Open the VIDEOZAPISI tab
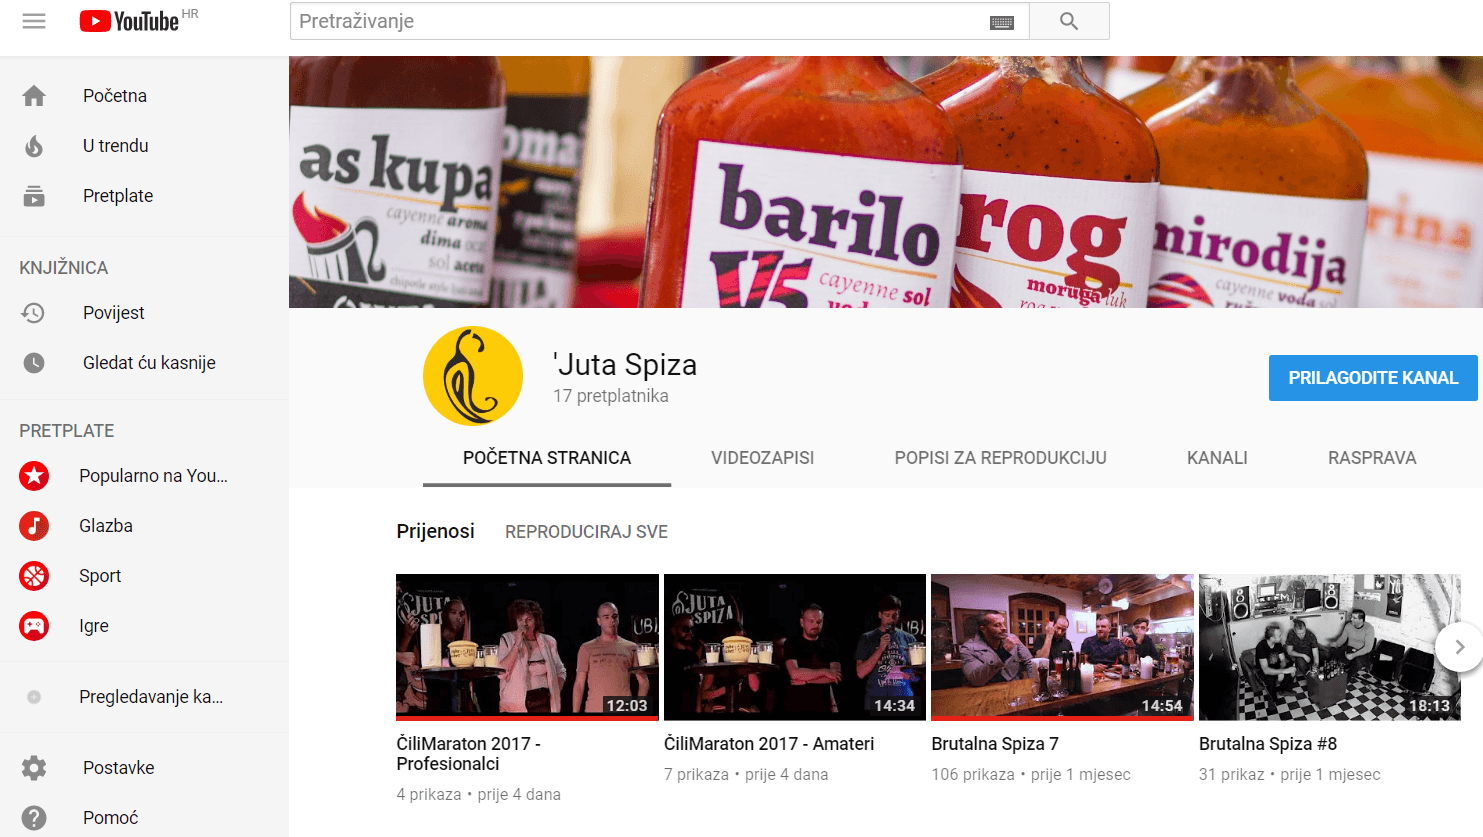The height and width of the screenshot is (837, 1483). pyautogui.click(x=762, y=458)
